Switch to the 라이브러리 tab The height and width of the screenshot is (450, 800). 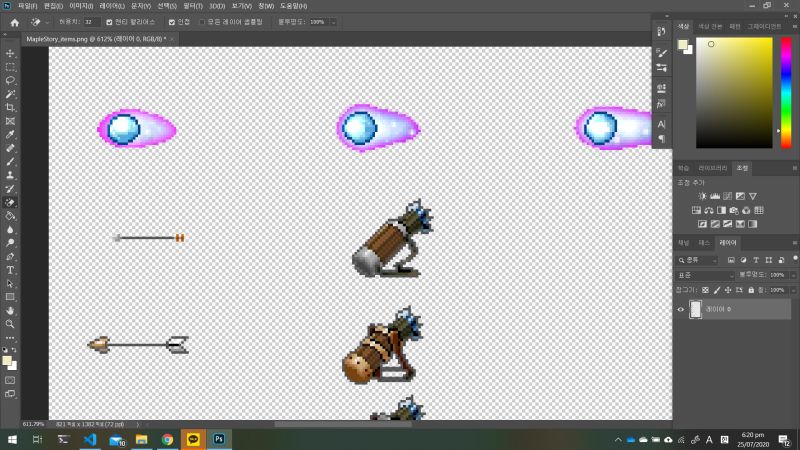[x=713, y=168]
